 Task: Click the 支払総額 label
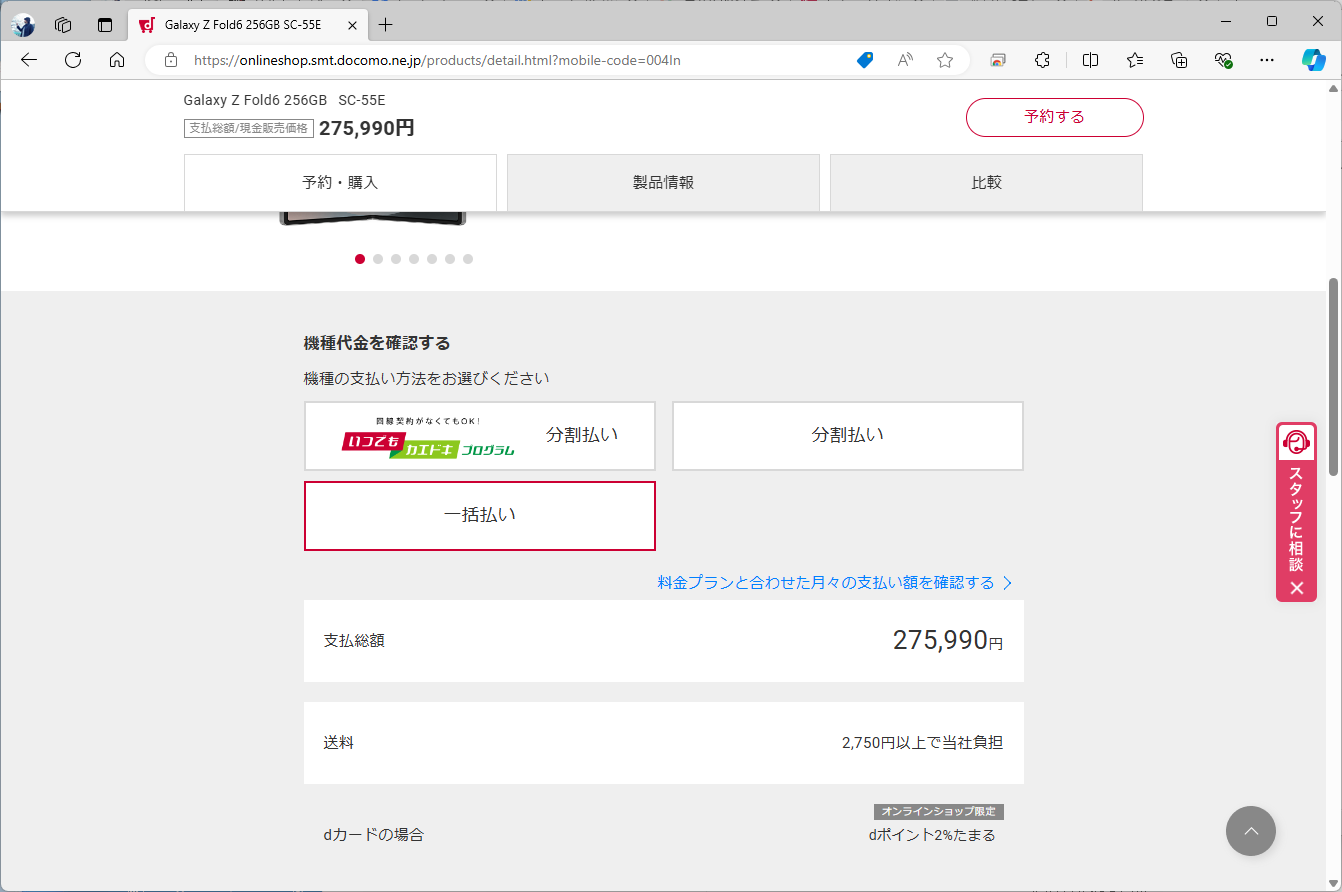pos(354,641)
